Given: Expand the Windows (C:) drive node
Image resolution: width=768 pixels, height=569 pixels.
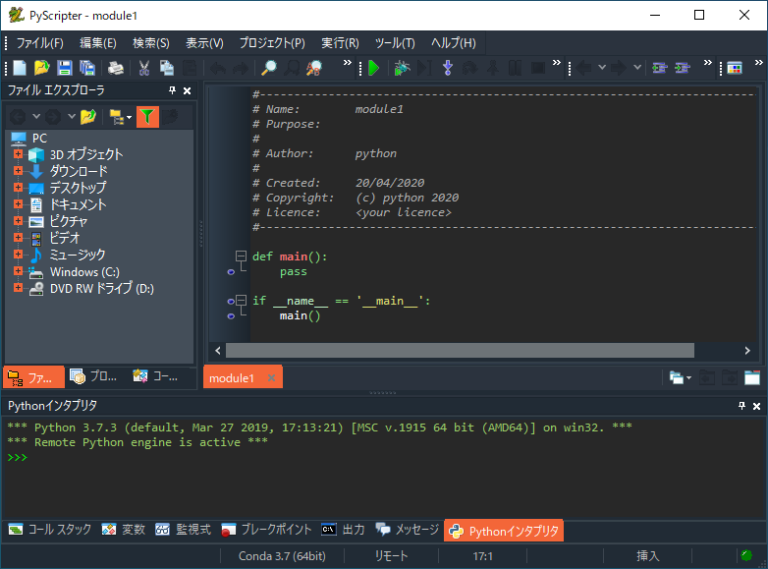Looking at the screenshot, I should point(18,272).
